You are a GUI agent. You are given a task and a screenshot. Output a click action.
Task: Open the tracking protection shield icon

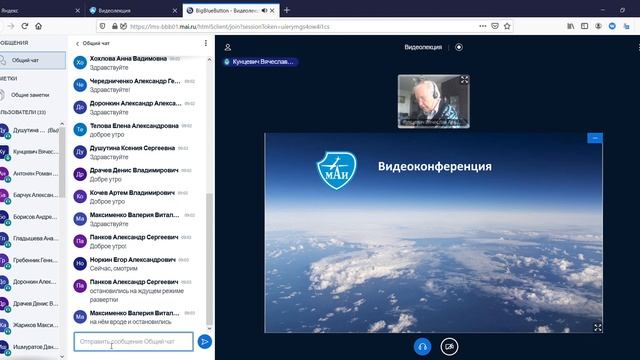(102, 27)
